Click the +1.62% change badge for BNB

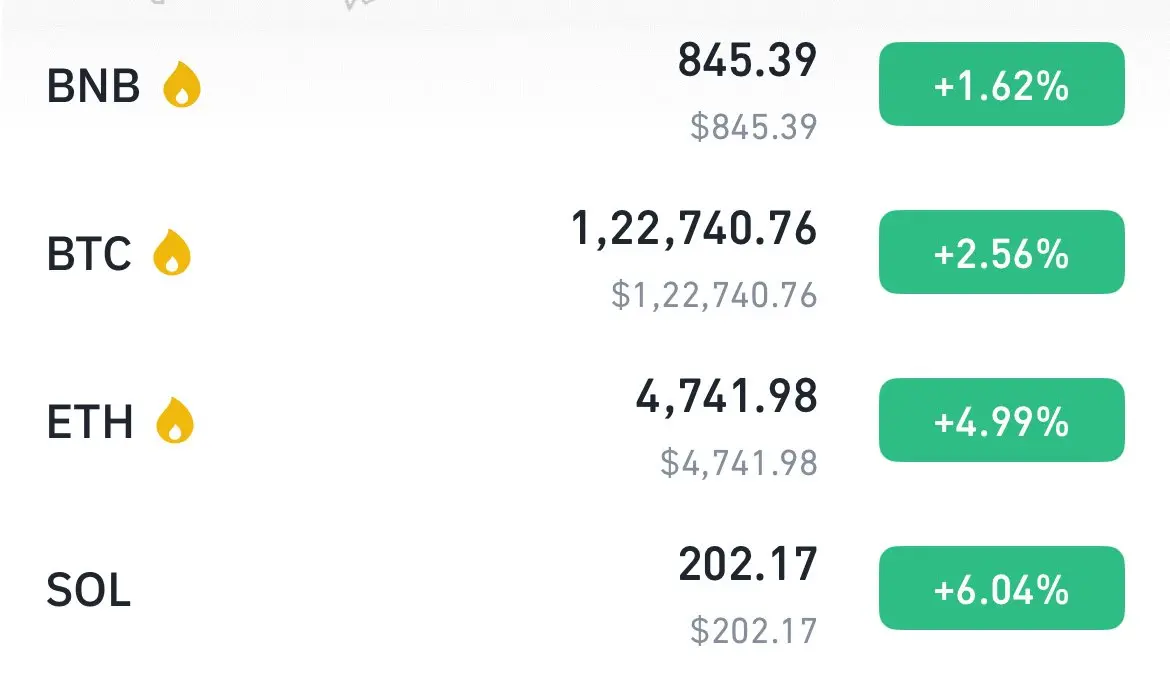point(1001,84)
